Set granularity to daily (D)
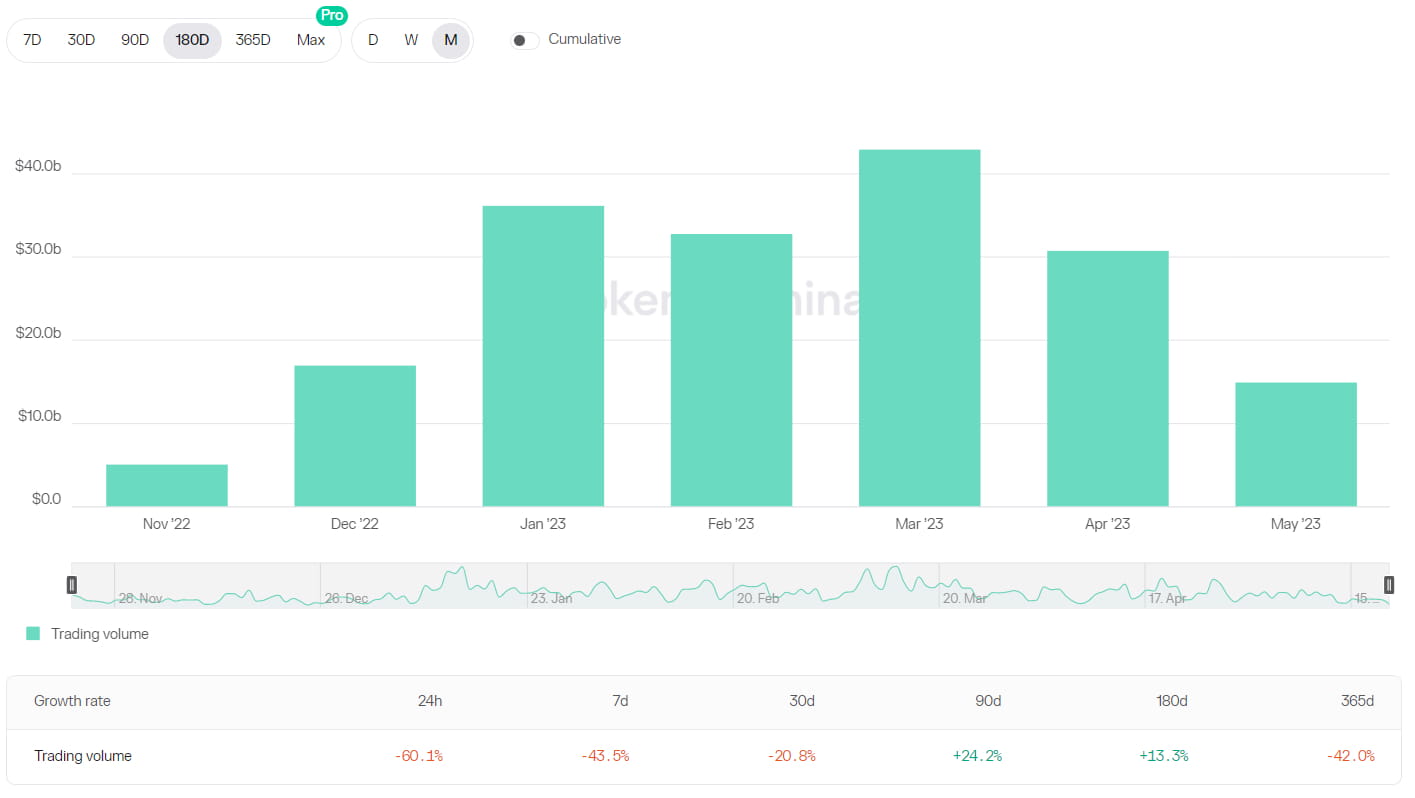The height and width of the screenshot is (798, 1415). pos(373,40)
